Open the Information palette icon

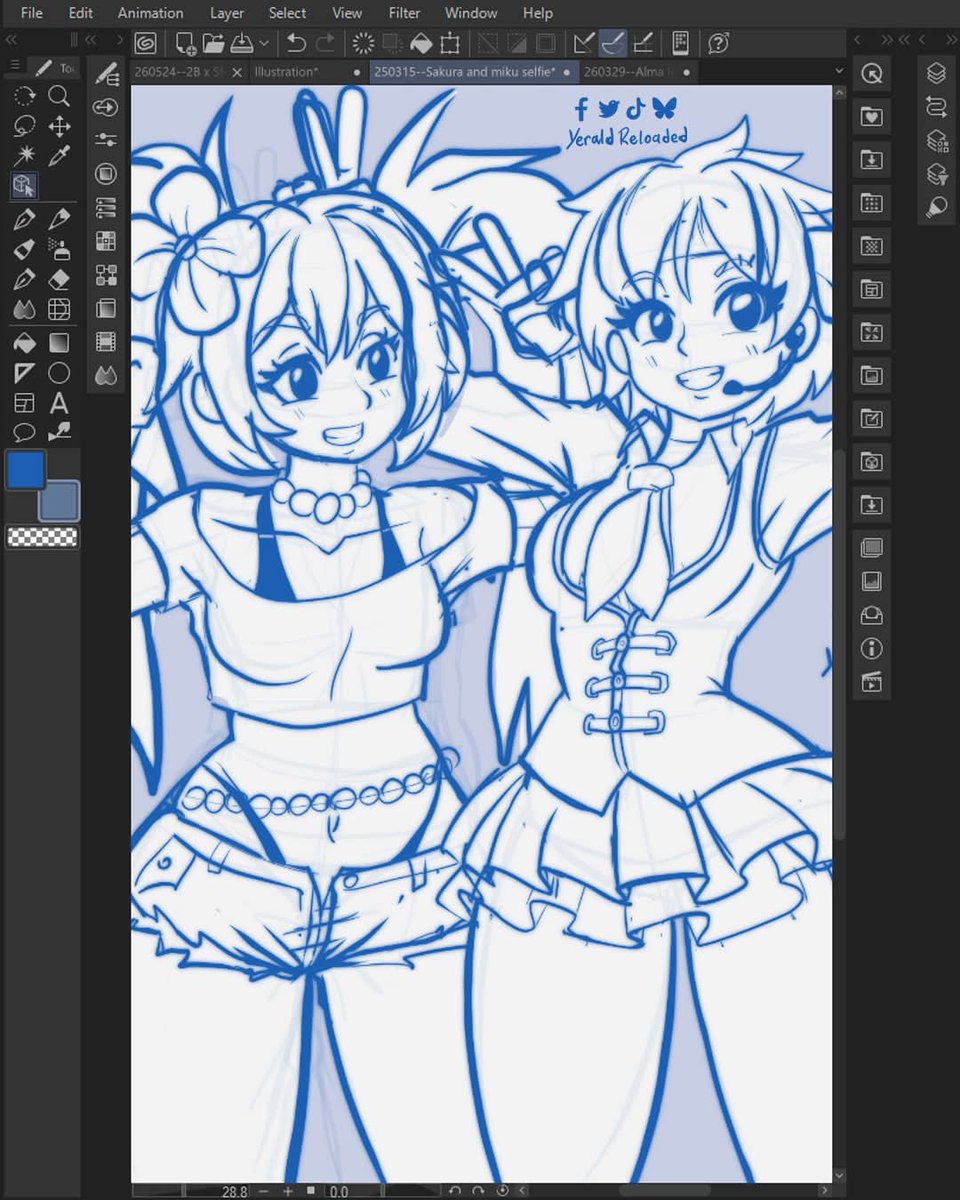point(871,648)
